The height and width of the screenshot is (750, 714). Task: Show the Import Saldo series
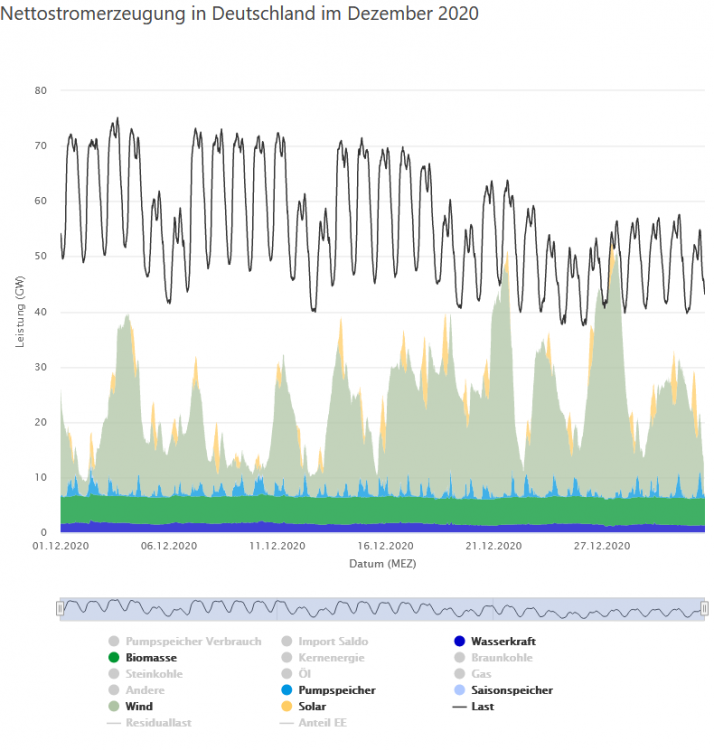pyautogui.click(x=333, y=641)
